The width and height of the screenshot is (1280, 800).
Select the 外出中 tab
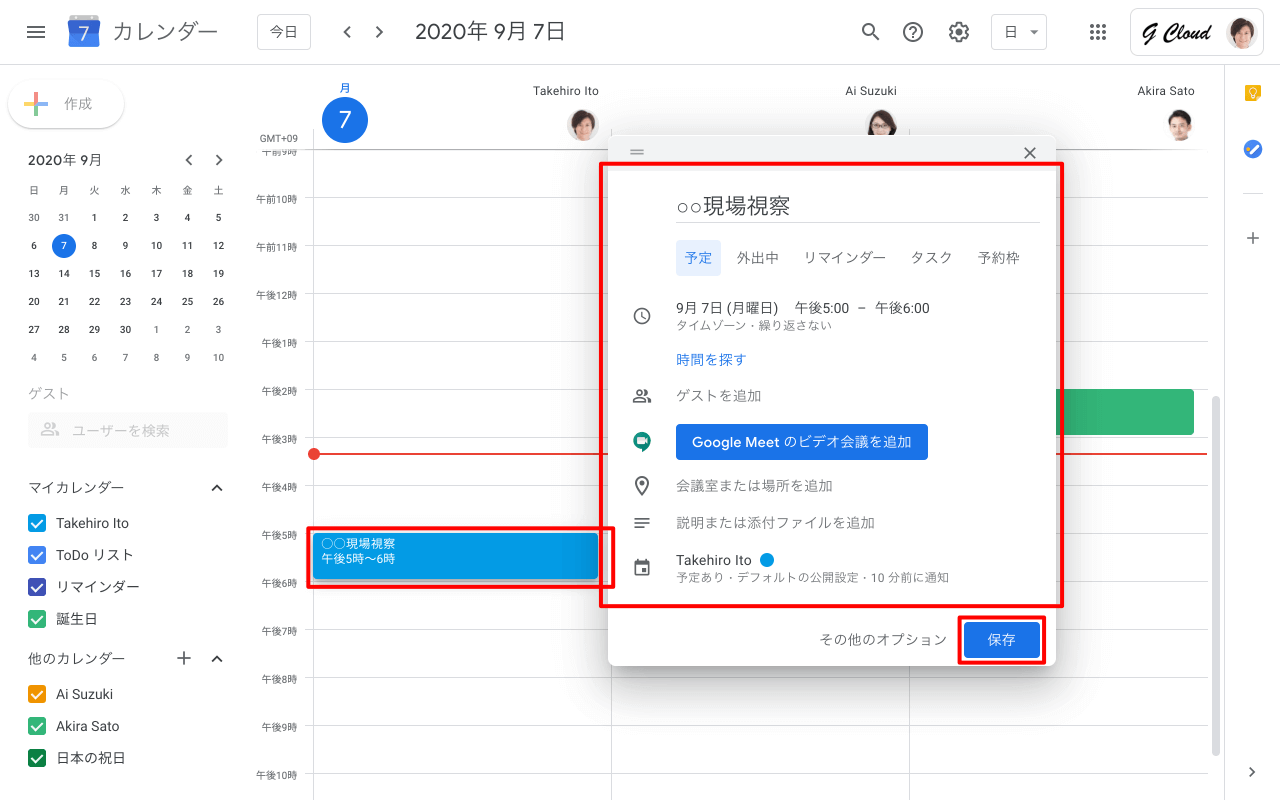(758, 258)
